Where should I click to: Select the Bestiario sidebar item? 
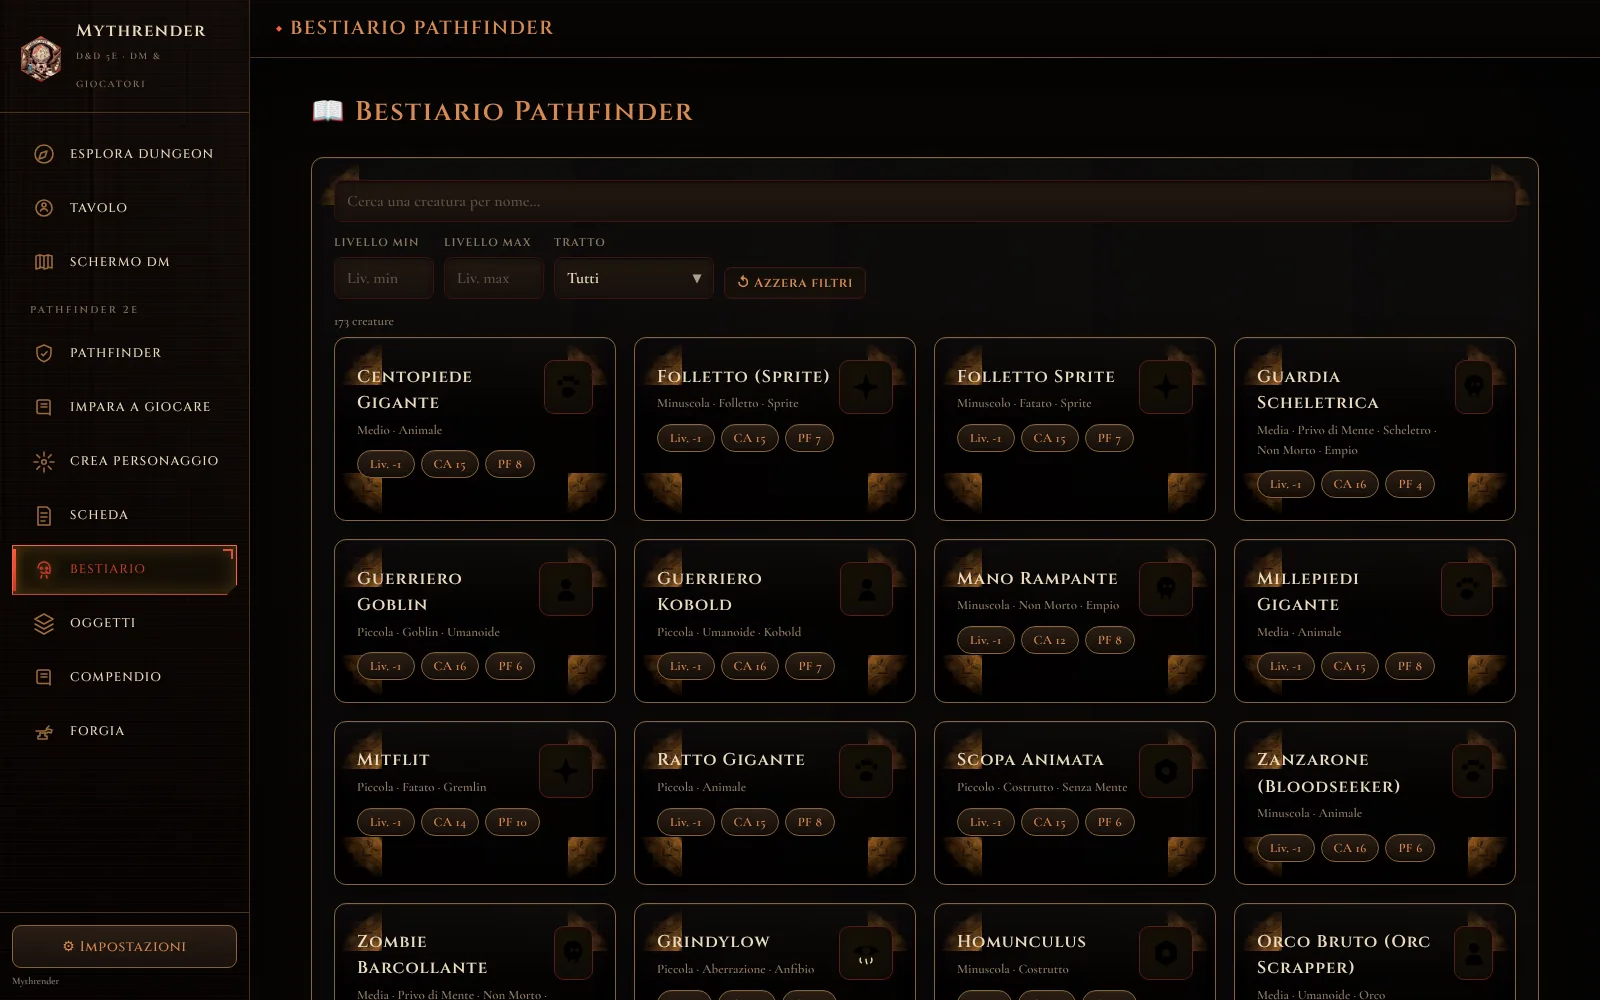[124, 569]
